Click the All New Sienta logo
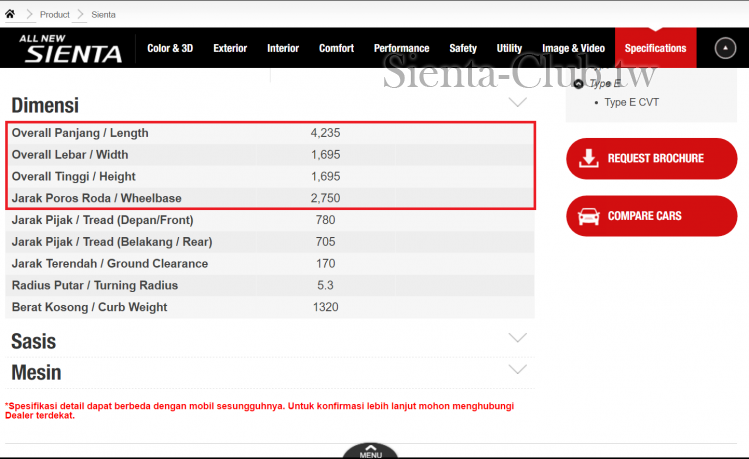The height and width of the screenshot is (459, 749). click(70, 48)
